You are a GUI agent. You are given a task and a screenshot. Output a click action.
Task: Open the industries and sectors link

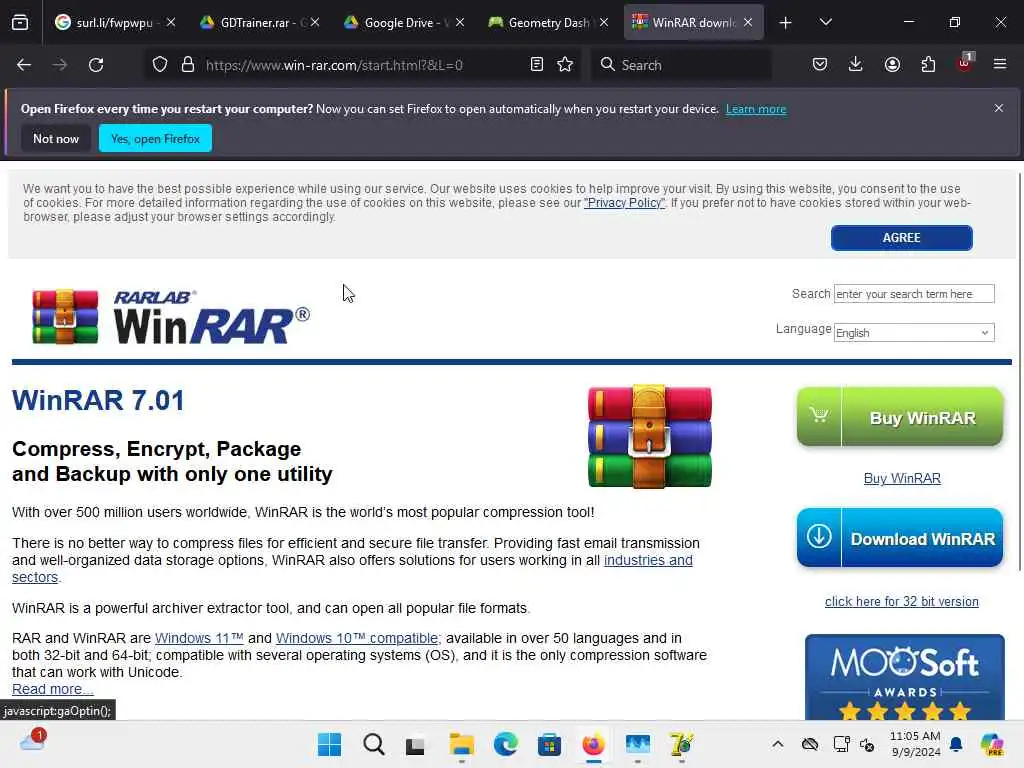coord(648,560)
